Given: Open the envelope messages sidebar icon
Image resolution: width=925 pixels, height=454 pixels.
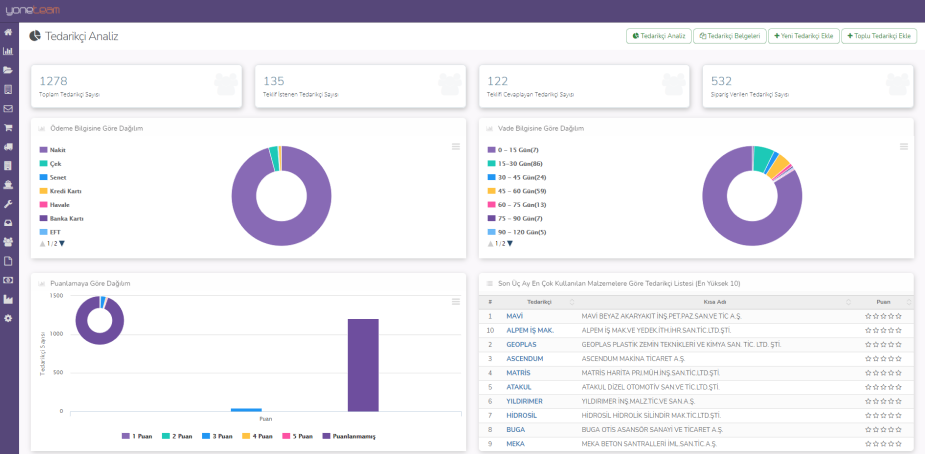Looking at the screenshot, I should (x=8, y=108).
